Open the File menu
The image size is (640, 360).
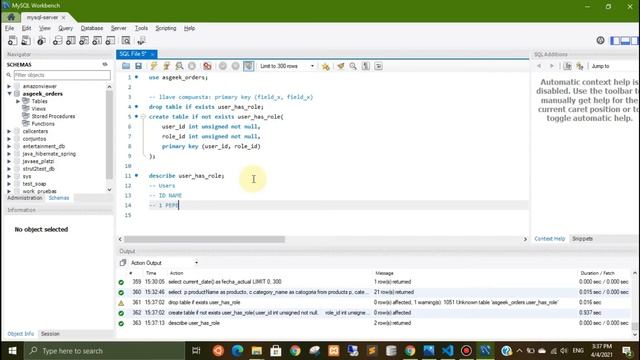[9, 28]
